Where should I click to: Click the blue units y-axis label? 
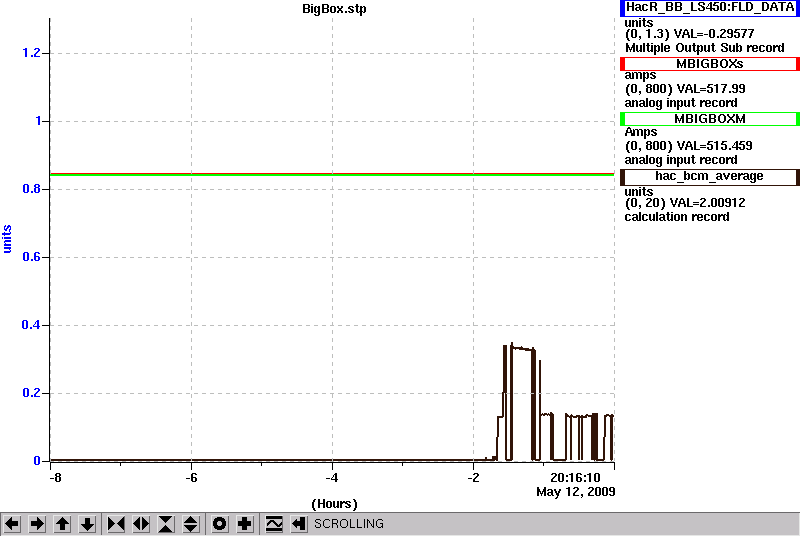tap(7, 239)
